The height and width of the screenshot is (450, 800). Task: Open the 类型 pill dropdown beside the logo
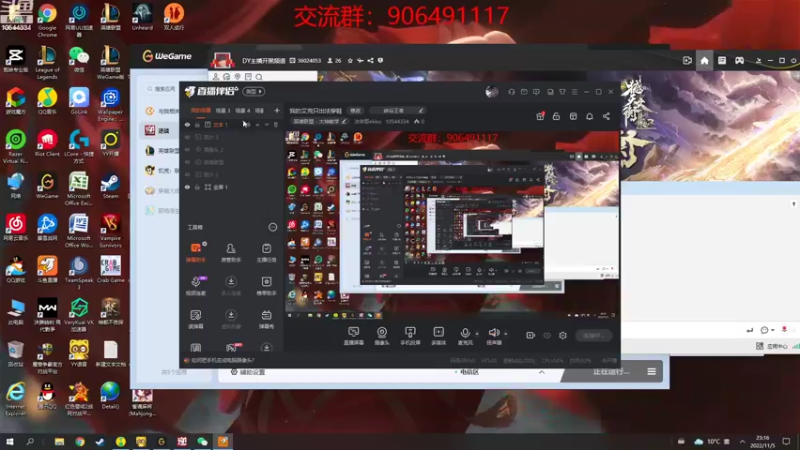click(254, 92)
